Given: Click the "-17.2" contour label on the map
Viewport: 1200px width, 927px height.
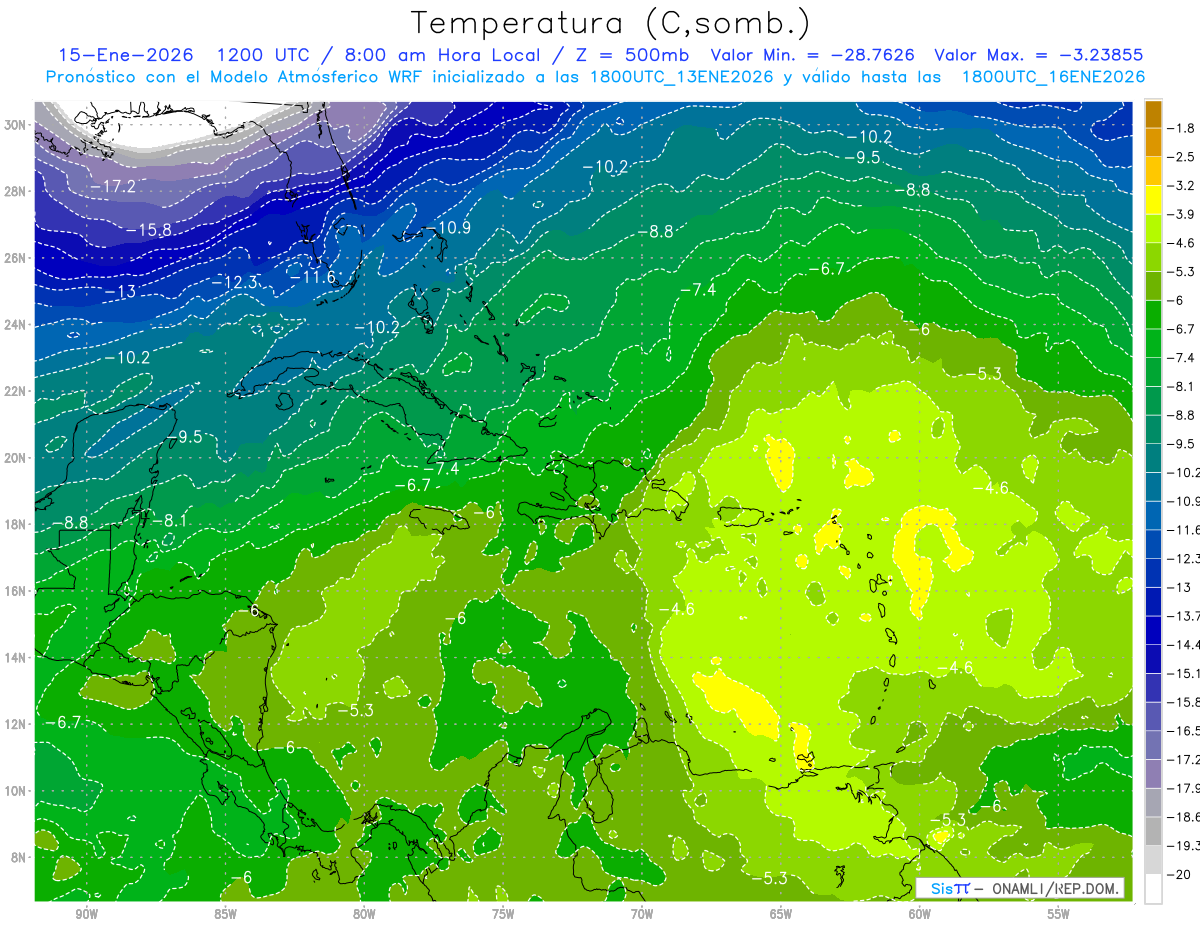Looking at the screenshot, I should click(113, 186).
